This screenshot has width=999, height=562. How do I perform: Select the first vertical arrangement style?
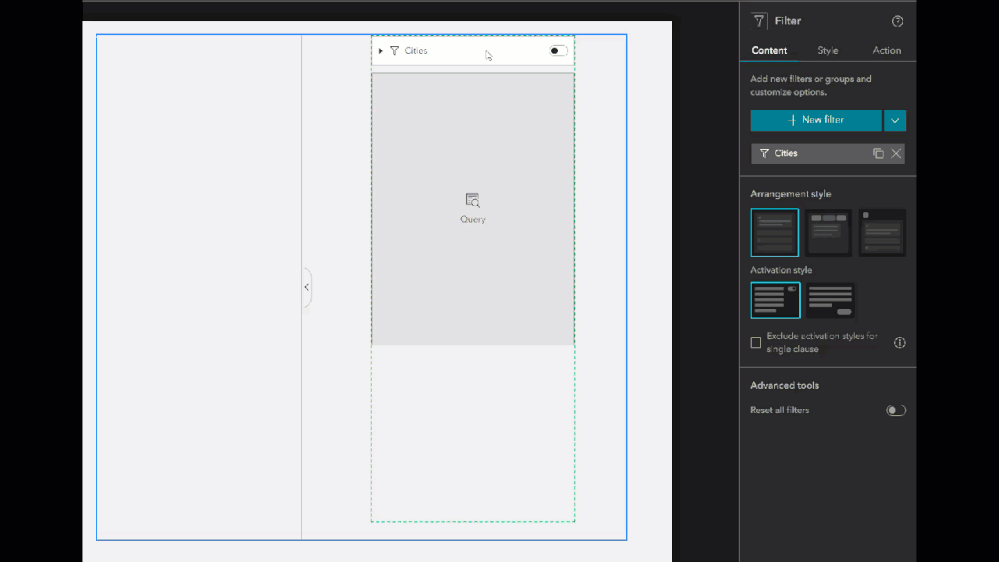click(x=774, y=233)
